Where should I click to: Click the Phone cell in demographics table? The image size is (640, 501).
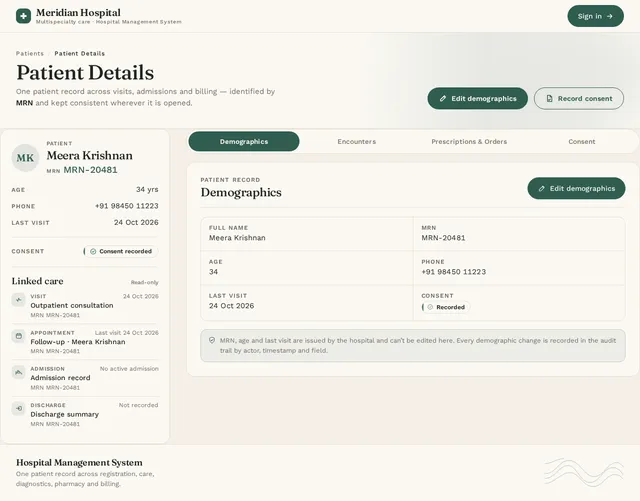click(x=519, y=268)
